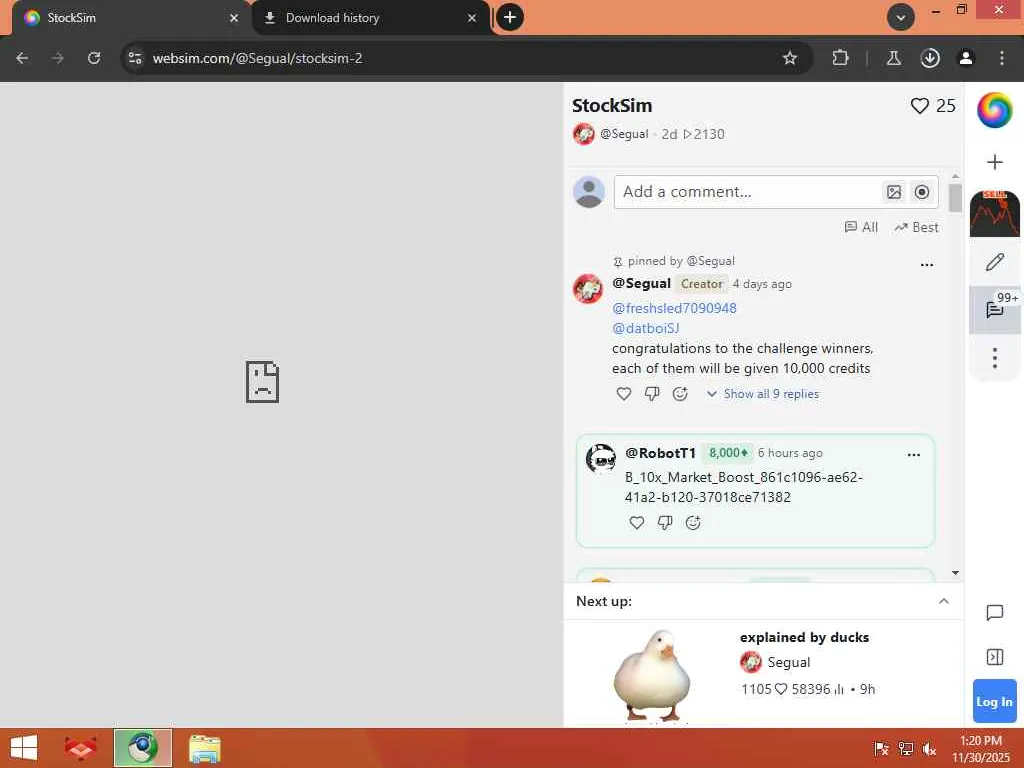
Task: Open Windows Start menu
Action: (24, 748)
